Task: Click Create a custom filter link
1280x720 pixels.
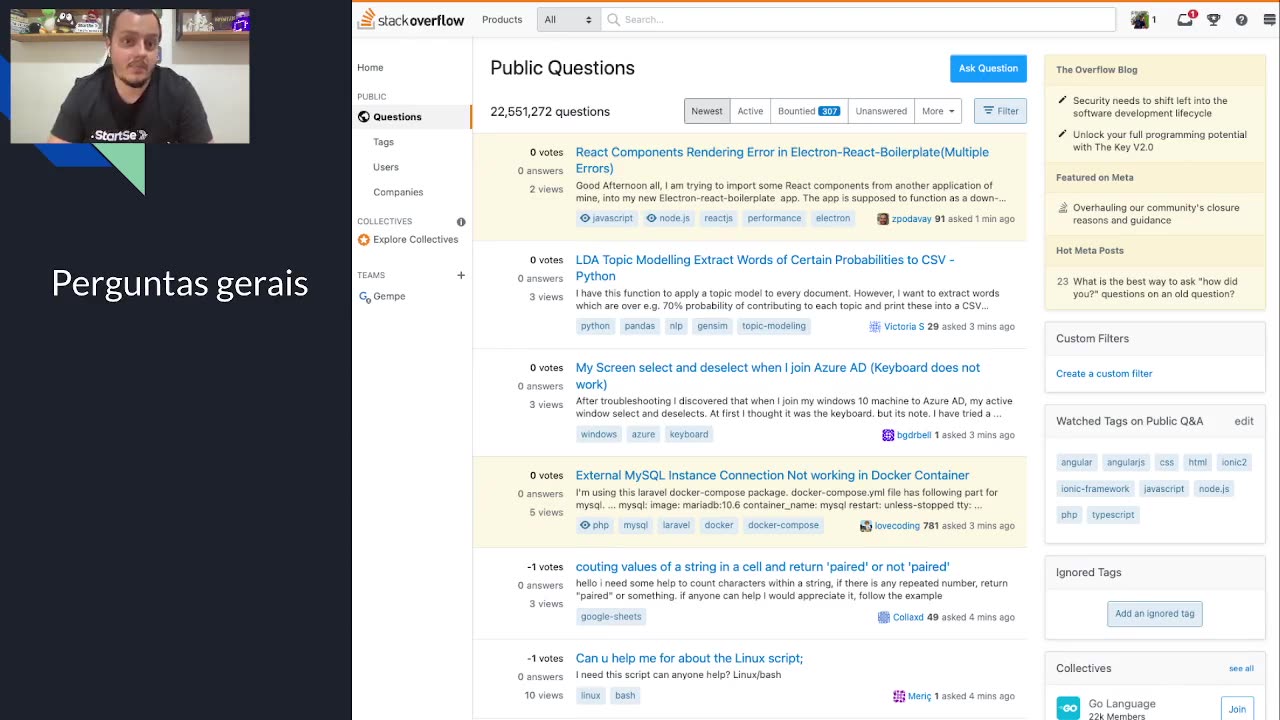Action: (1104, 374)
